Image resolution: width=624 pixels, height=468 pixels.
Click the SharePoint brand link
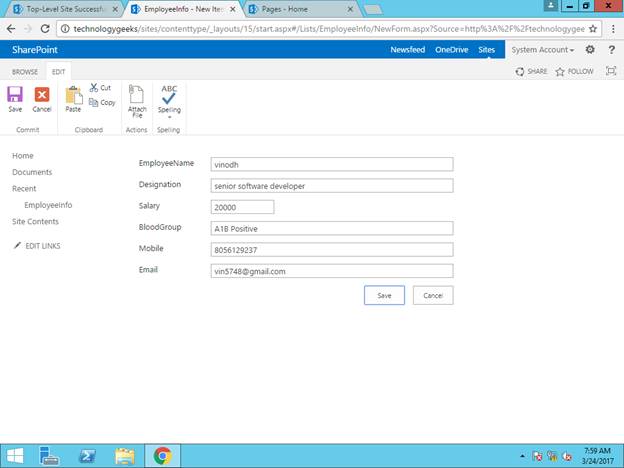(x=35, y=50)
